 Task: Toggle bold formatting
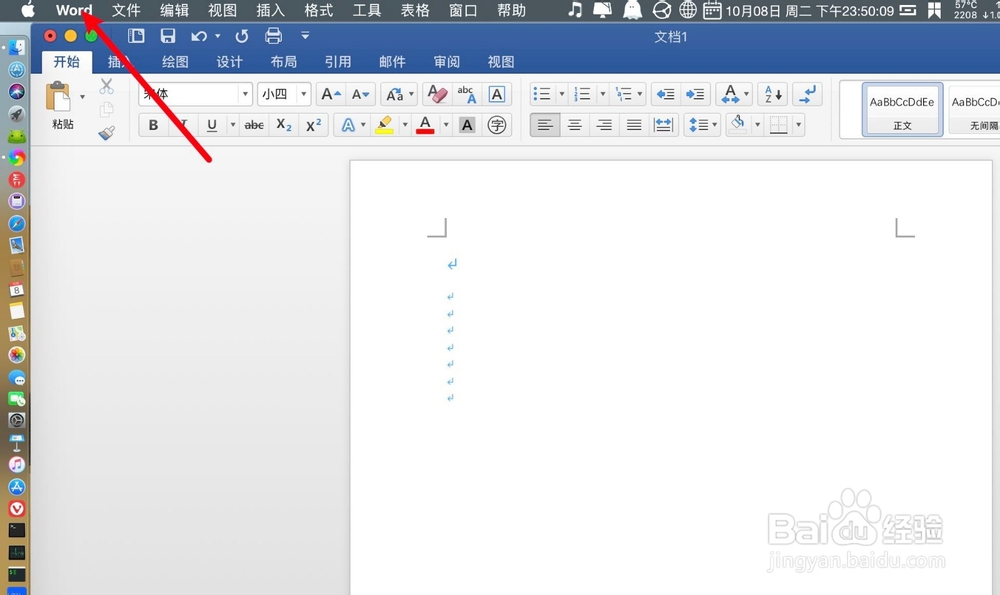coord(153,125)
